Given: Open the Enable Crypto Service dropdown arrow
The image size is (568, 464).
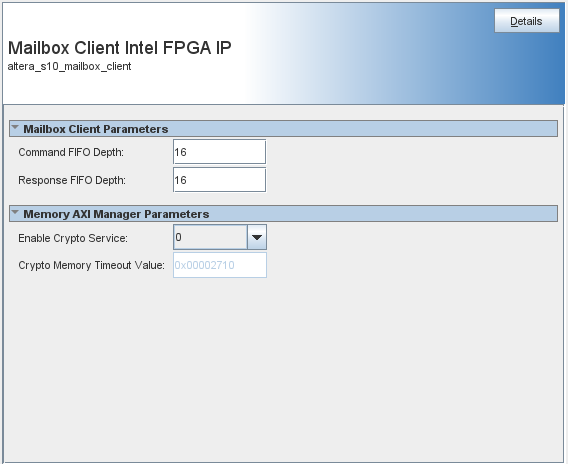Looking at the screenshot, I should (257, 237).
